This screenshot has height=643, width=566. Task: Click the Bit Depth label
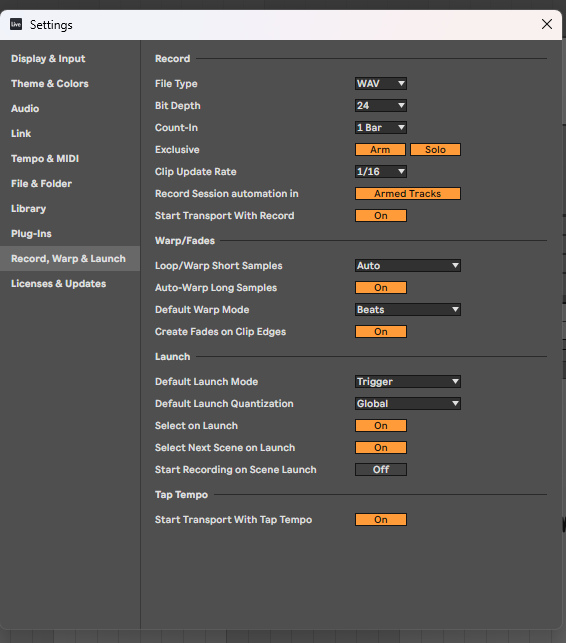pos(178,106)
